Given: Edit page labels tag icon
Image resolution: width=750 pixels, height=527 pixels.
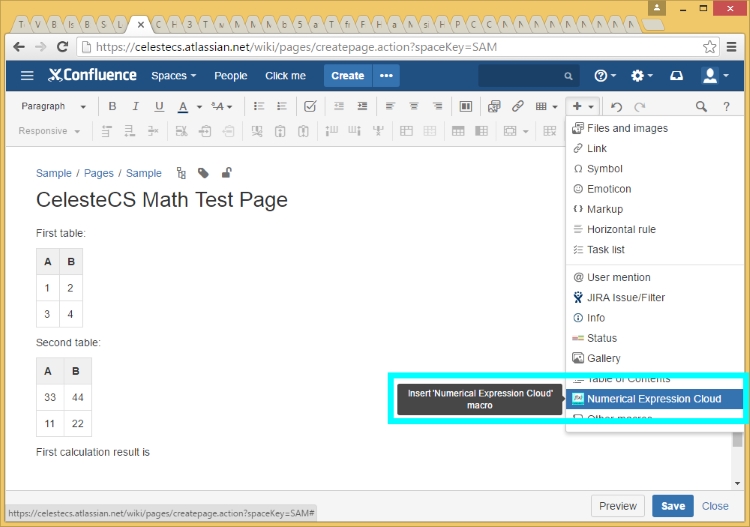Looking at the screenshot, I should (x=203, y=173).
